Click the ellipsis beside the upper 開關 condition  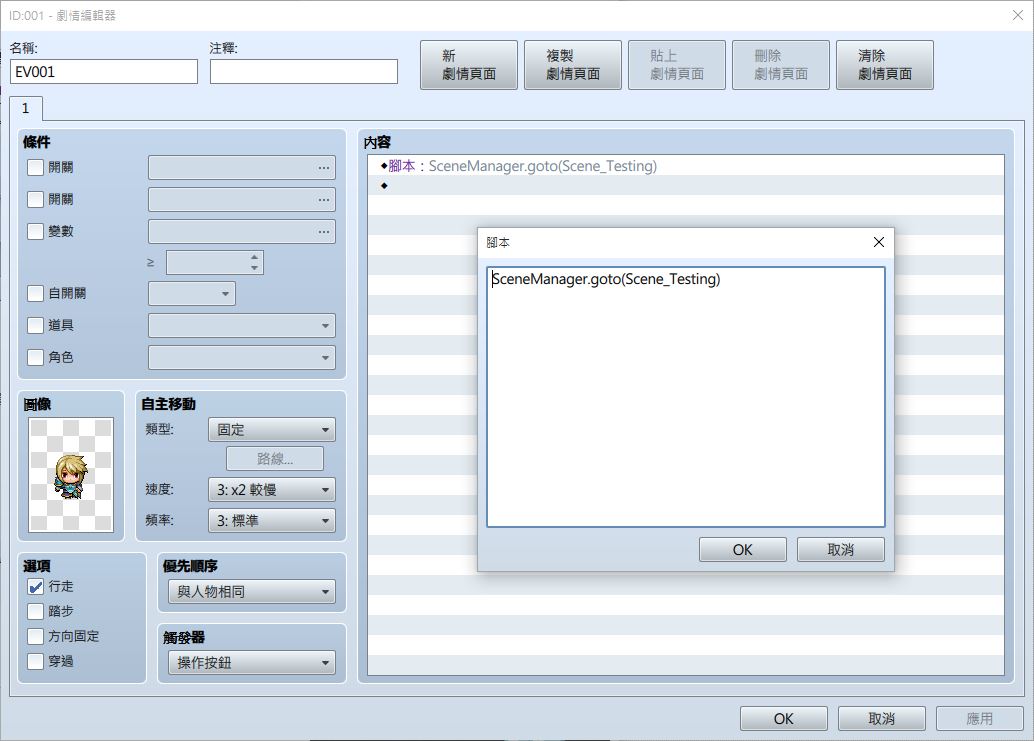click(323, 167)
